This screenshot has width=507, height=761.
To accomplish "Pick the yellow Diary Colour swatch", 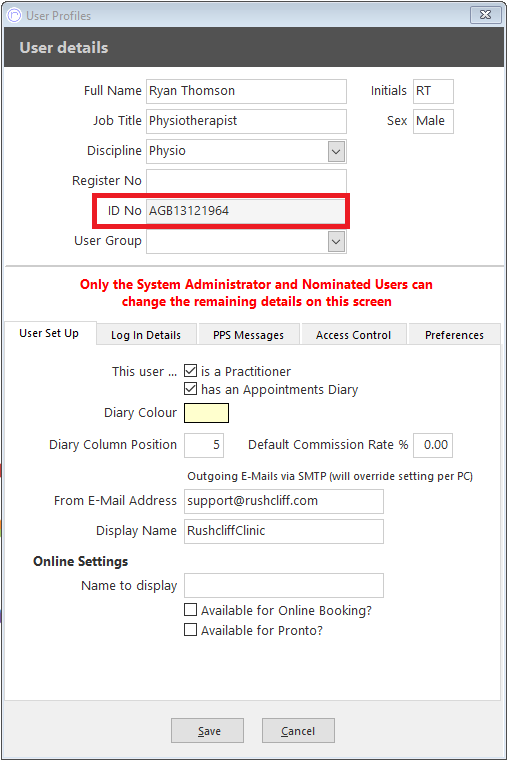I will (206, 413).
